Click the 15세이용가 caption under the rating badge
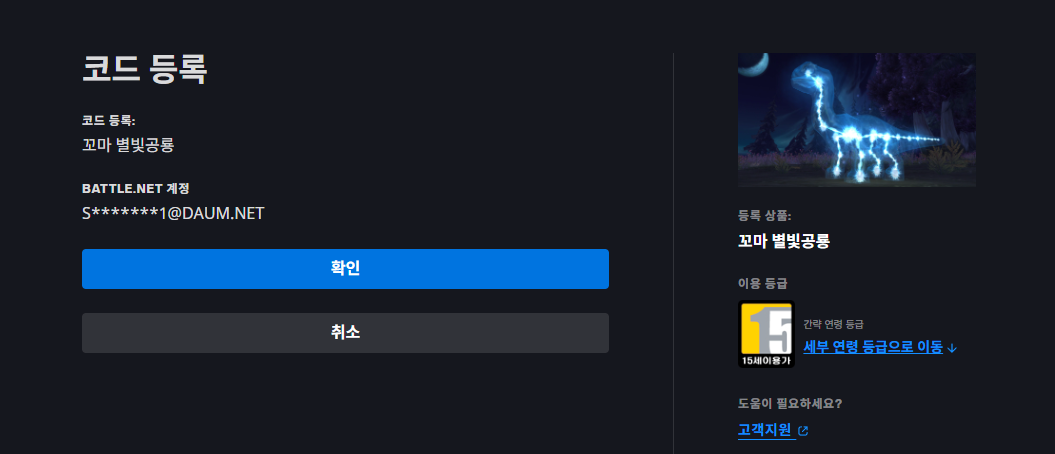This screenshot has height=454, width=1055. point(766,361)
